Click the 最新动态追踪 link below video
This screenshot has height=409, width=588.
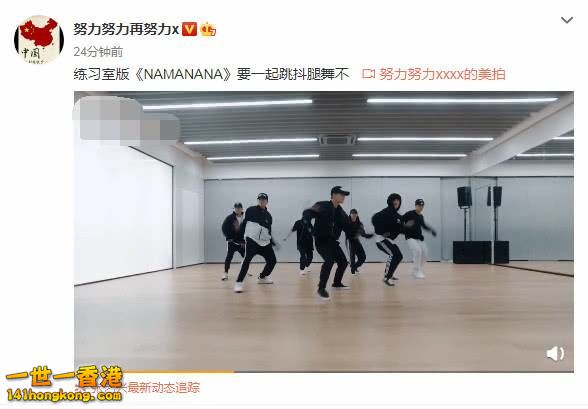tap(164, 387)
